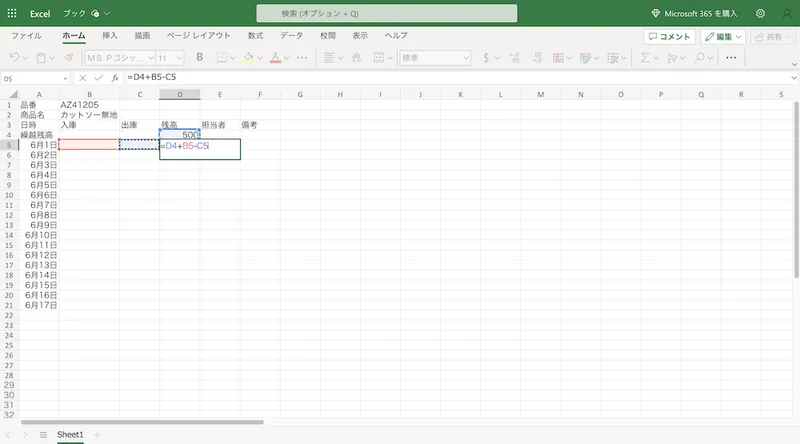
Task: Click the horizontal scrollbar
Action: pyautogui.click(x=142, y=422)
